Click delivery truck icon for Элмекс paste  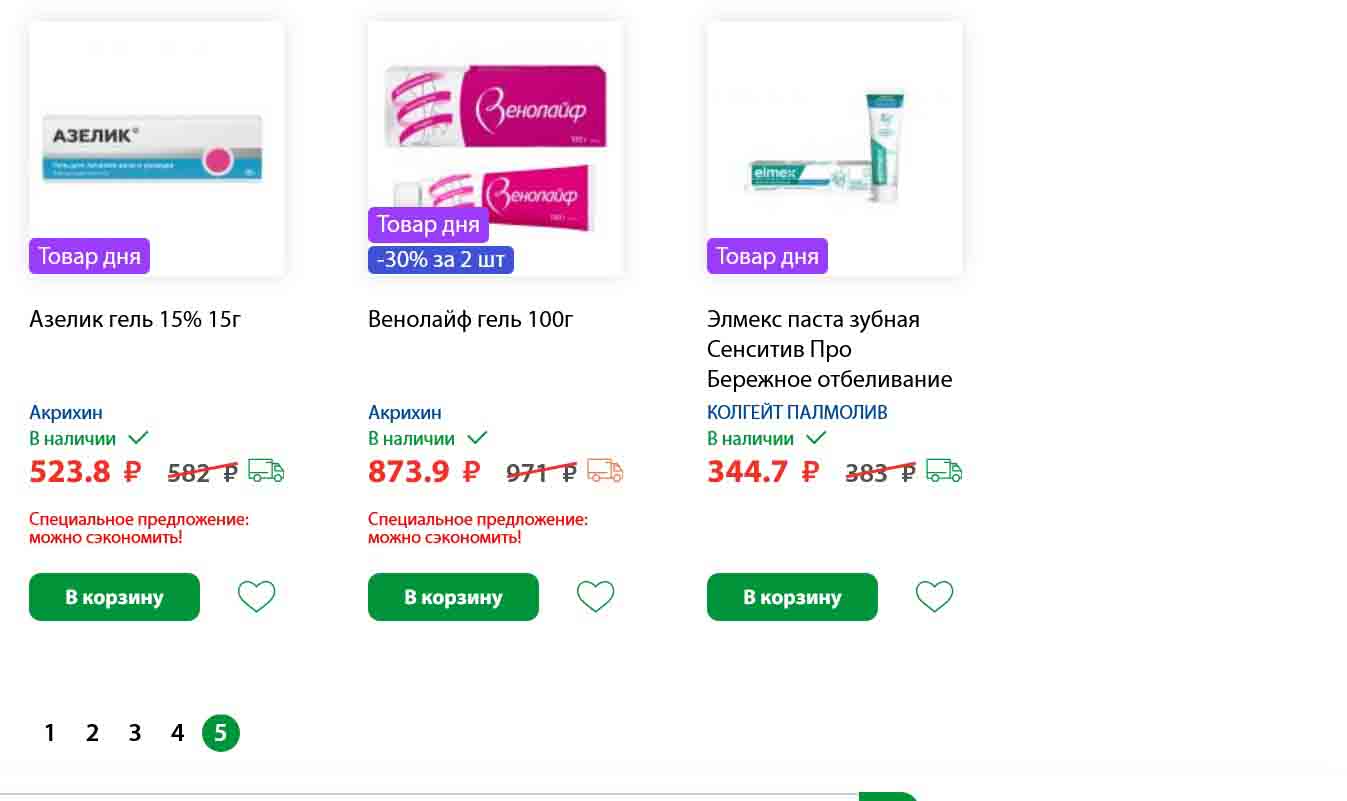click(x=944, y=470)
